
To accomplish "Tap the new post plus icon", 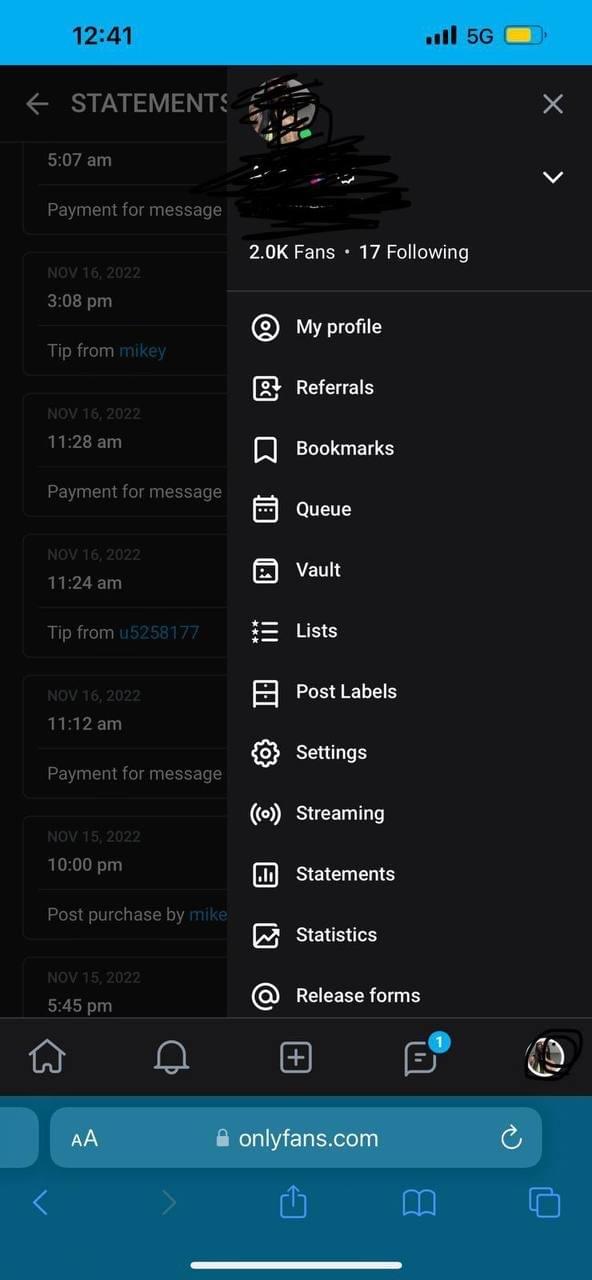I will pyautogui.click(x=296, y=1057).
